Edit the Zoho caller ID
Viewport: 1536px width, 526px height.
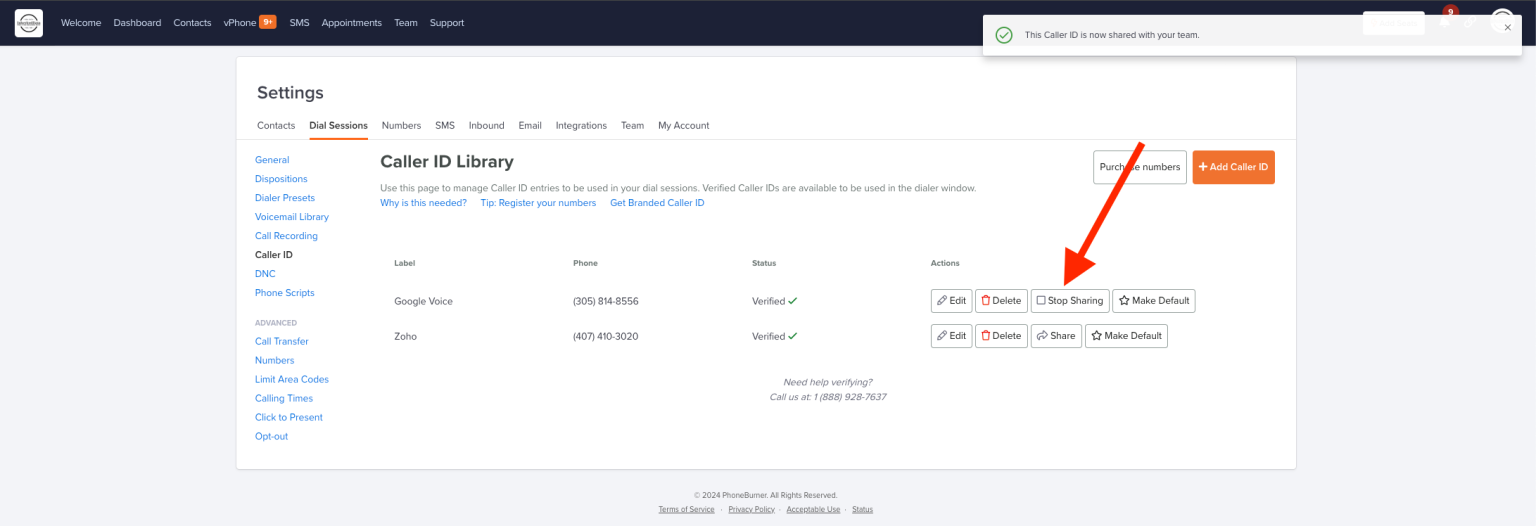[x=951, y=336]
